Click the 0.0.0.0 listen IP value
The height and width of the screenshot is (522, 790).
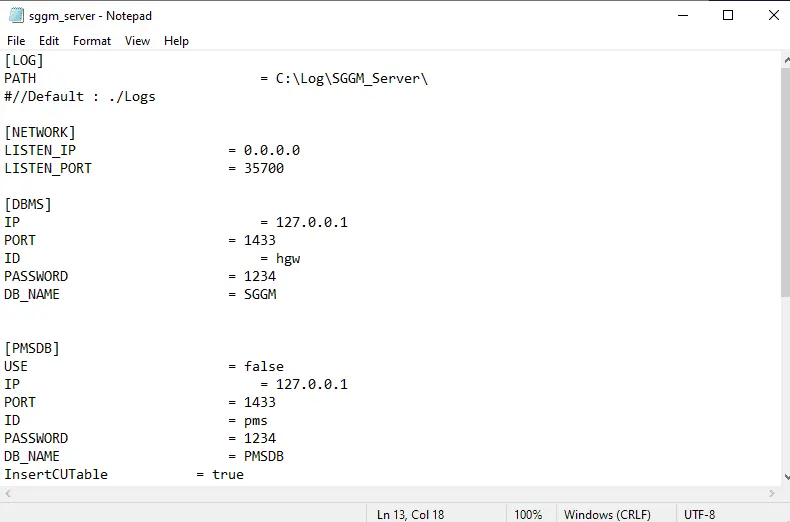pos(272,151)
